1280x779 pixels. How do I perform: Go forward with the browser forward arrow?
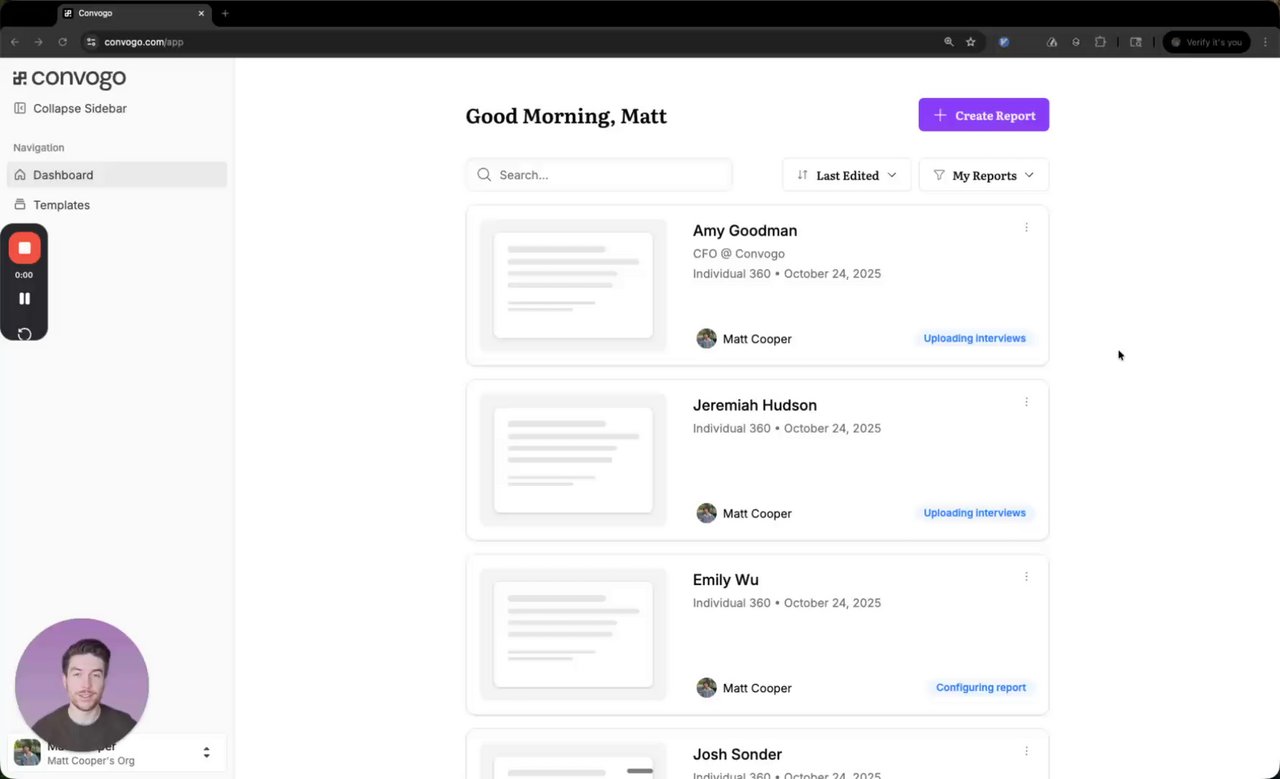(38, 42)
